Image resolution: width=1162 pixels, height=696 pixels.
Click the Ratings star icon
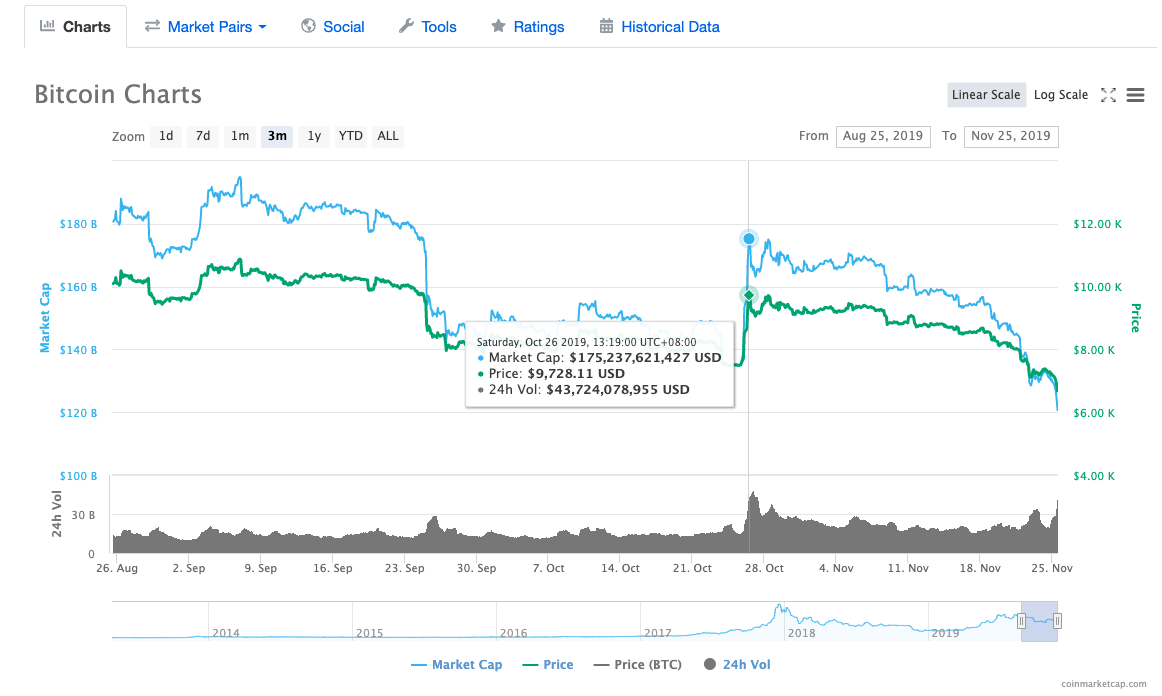click(498, 26)
